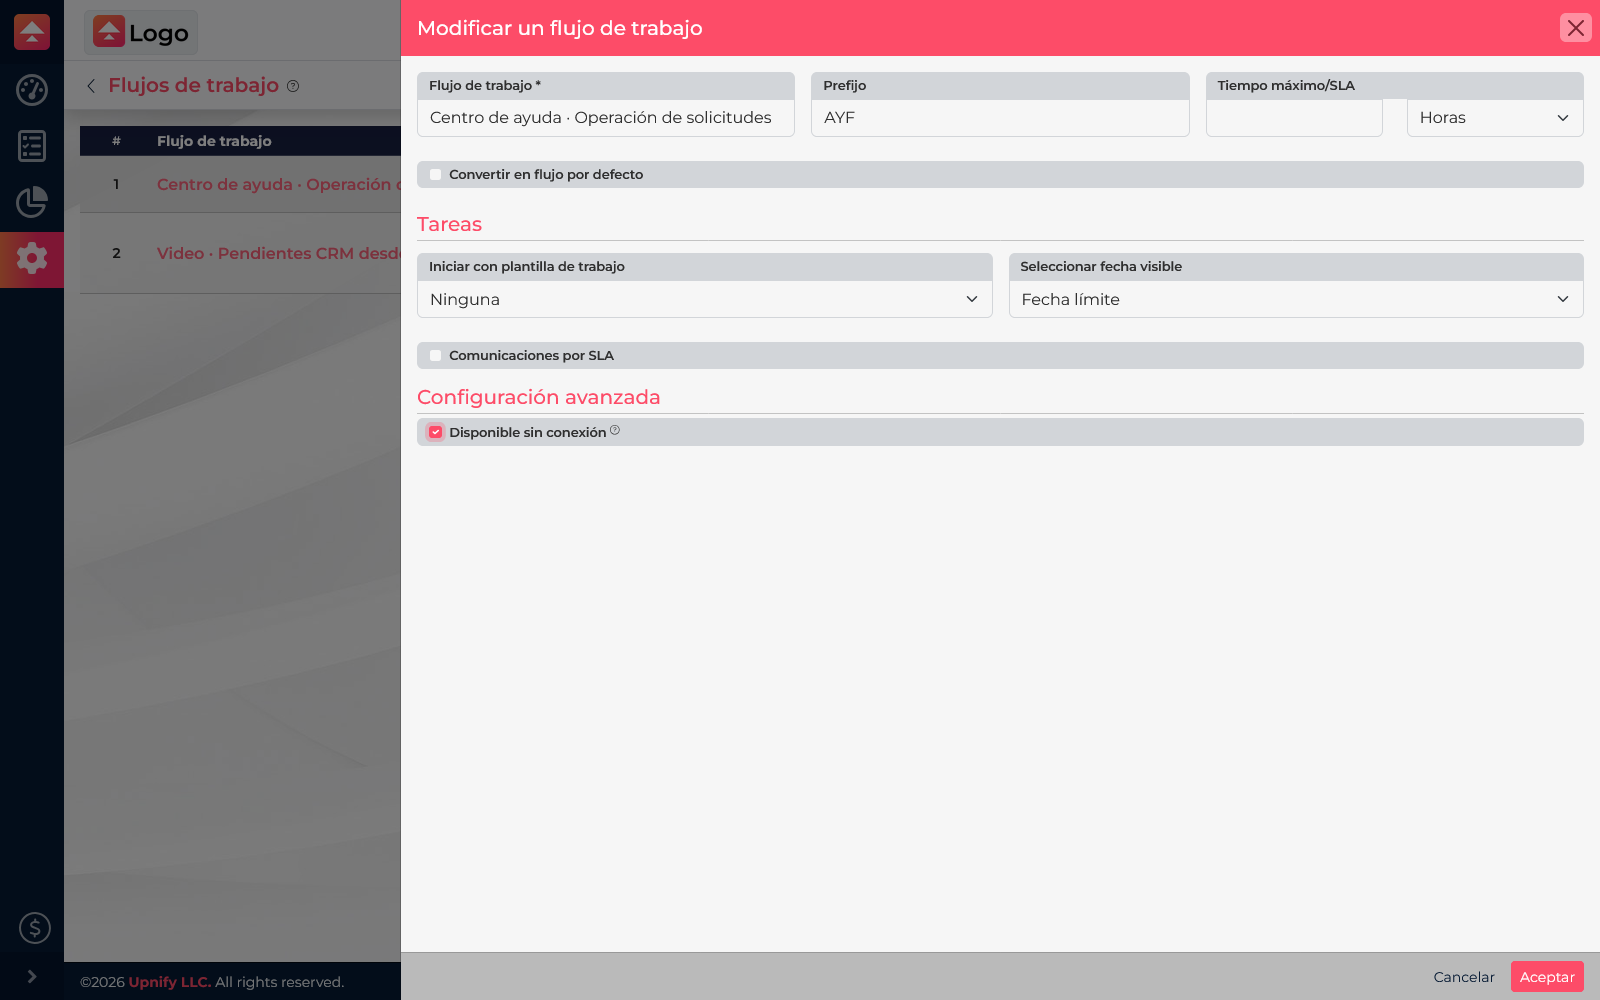Click the Upnify home icon at top of sidebar
The height and width of the screenshot is (1000, 1600).
tap(32, 32)
